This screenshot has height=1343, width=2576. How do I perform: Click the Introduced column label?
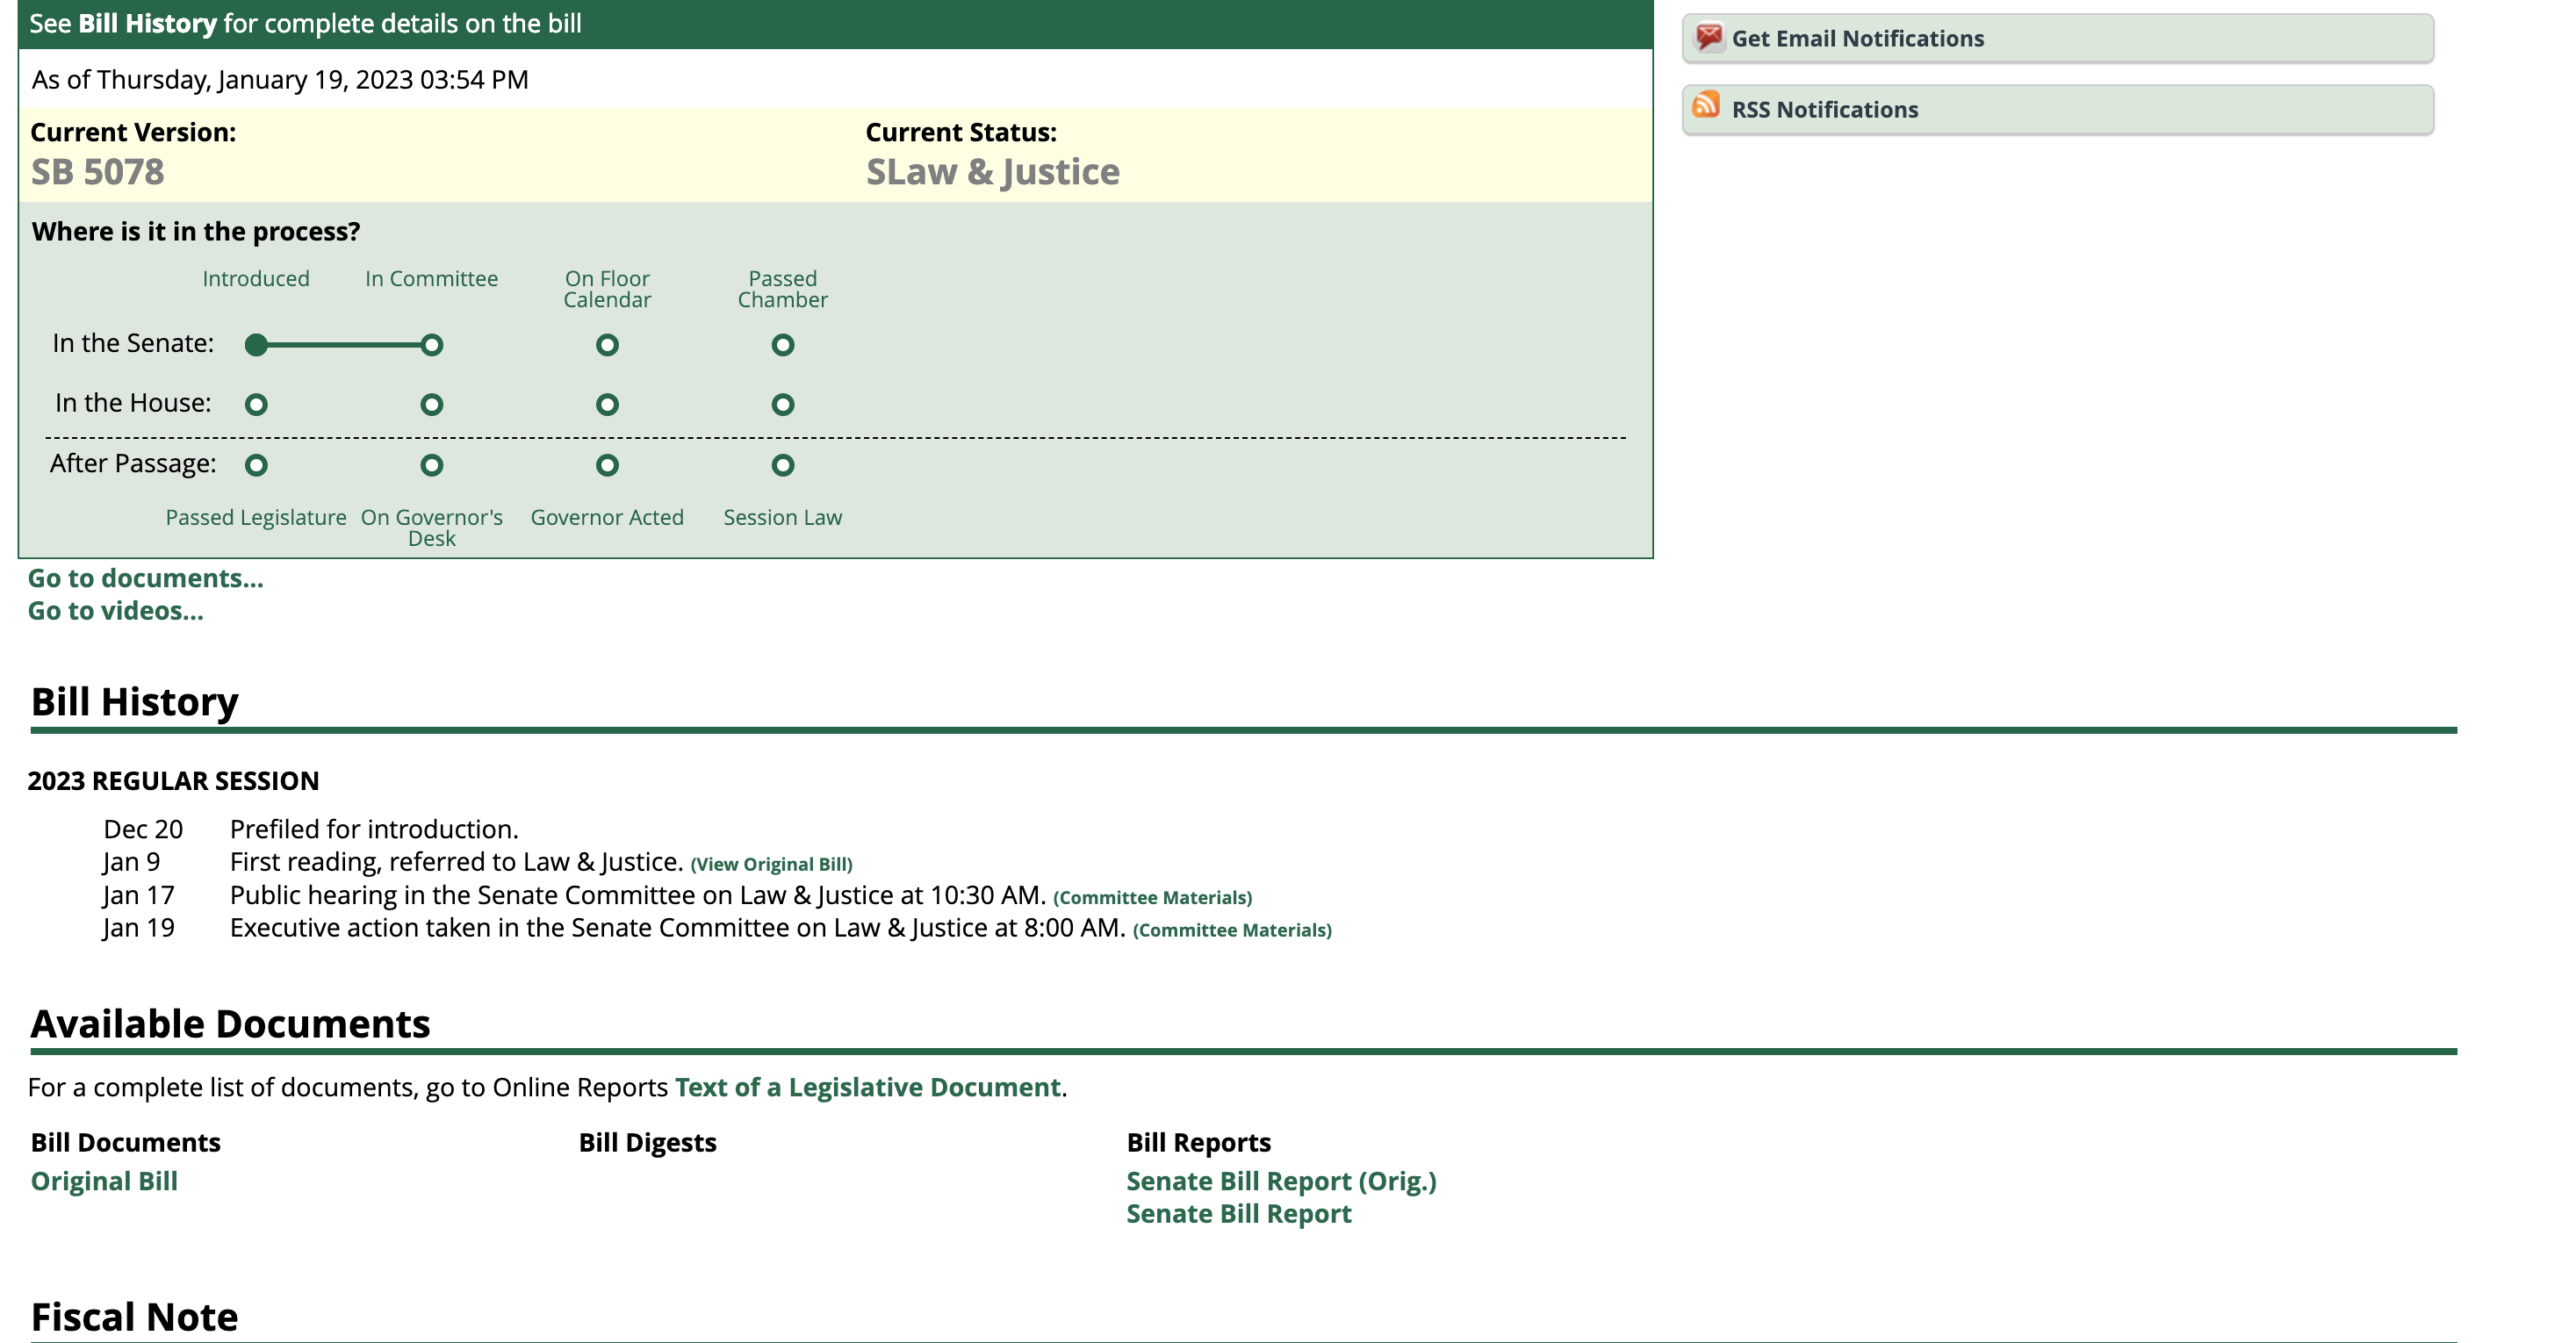pos(256,279)
